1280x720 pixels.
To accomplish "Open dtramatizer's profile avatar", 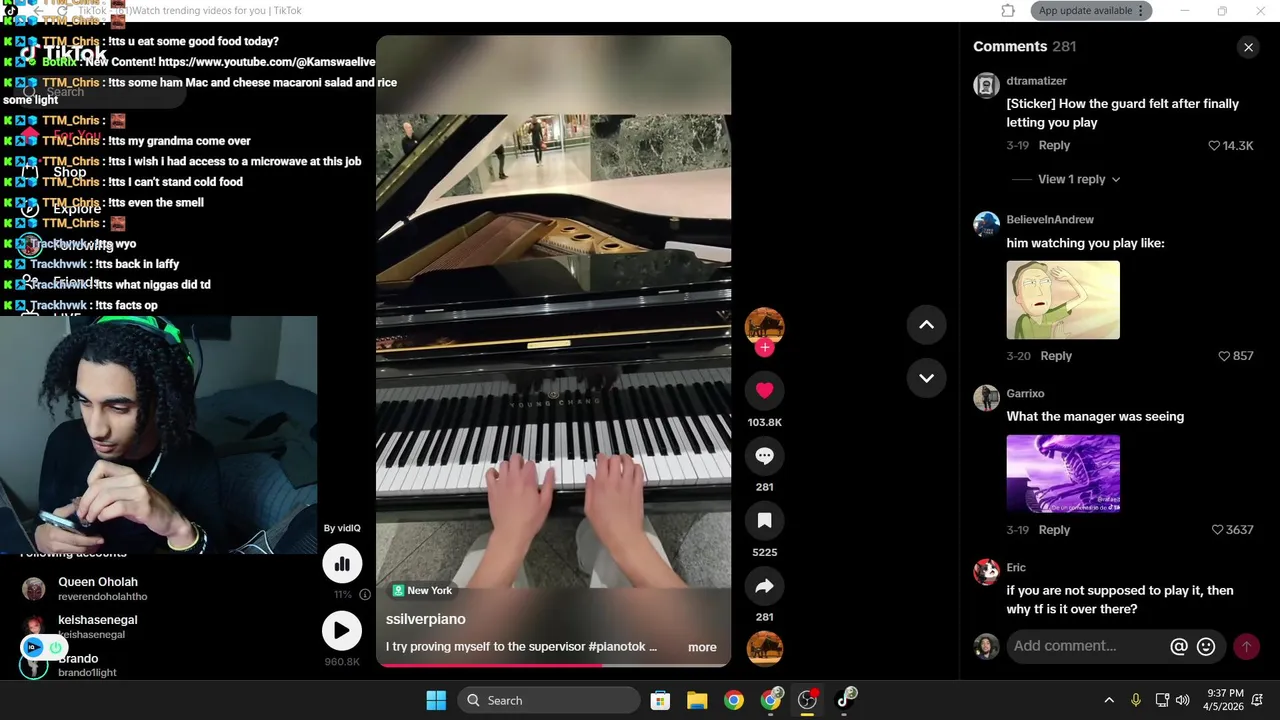I will (x=986, y=85).
